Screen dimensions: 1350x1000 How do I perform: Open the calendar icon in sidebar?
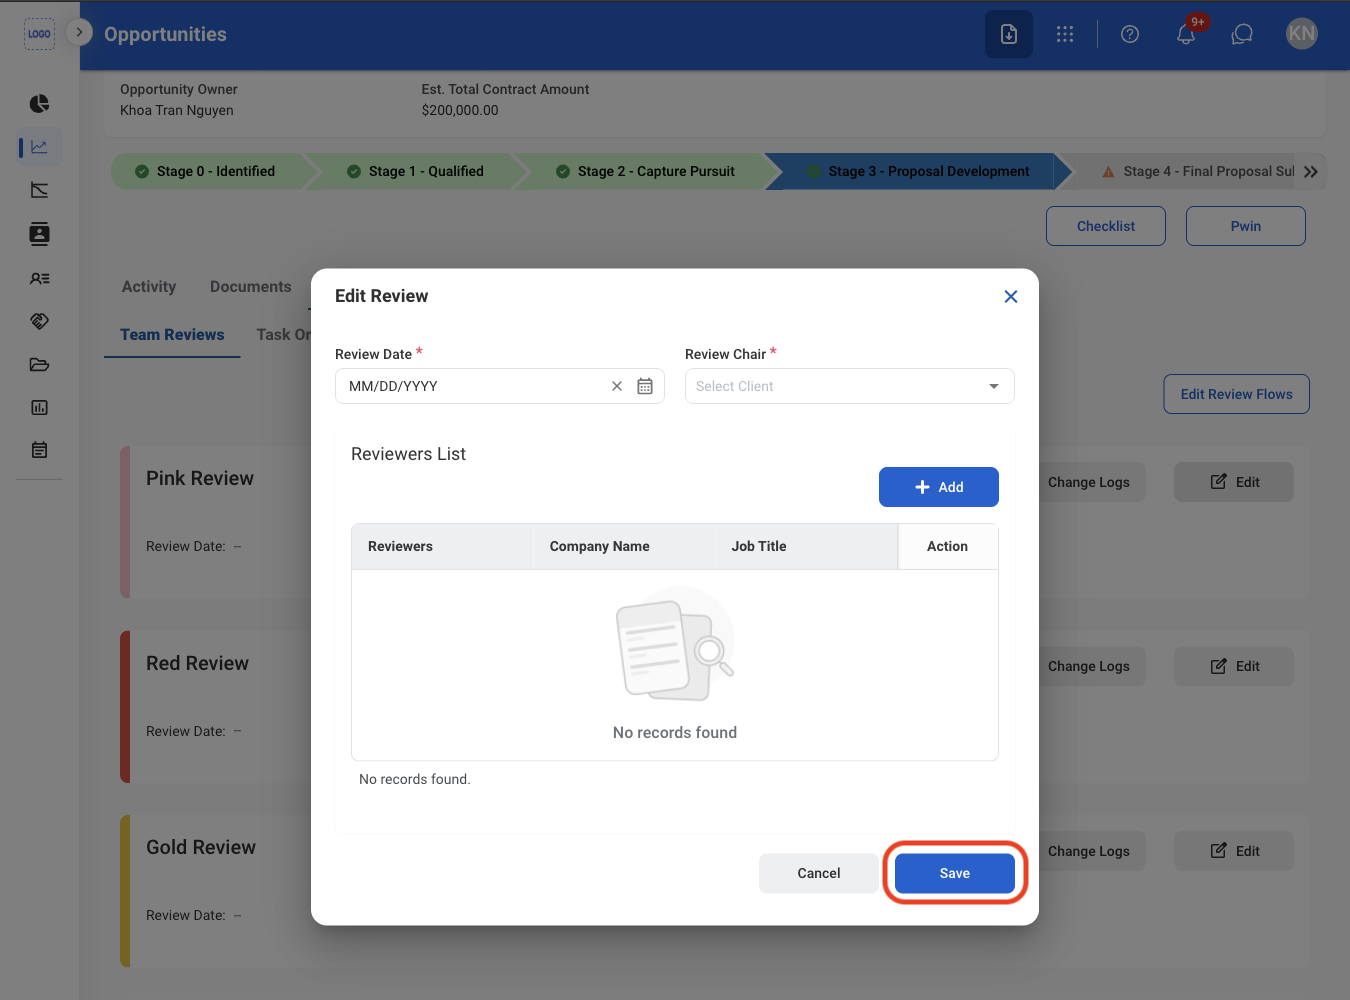[40, 450]
